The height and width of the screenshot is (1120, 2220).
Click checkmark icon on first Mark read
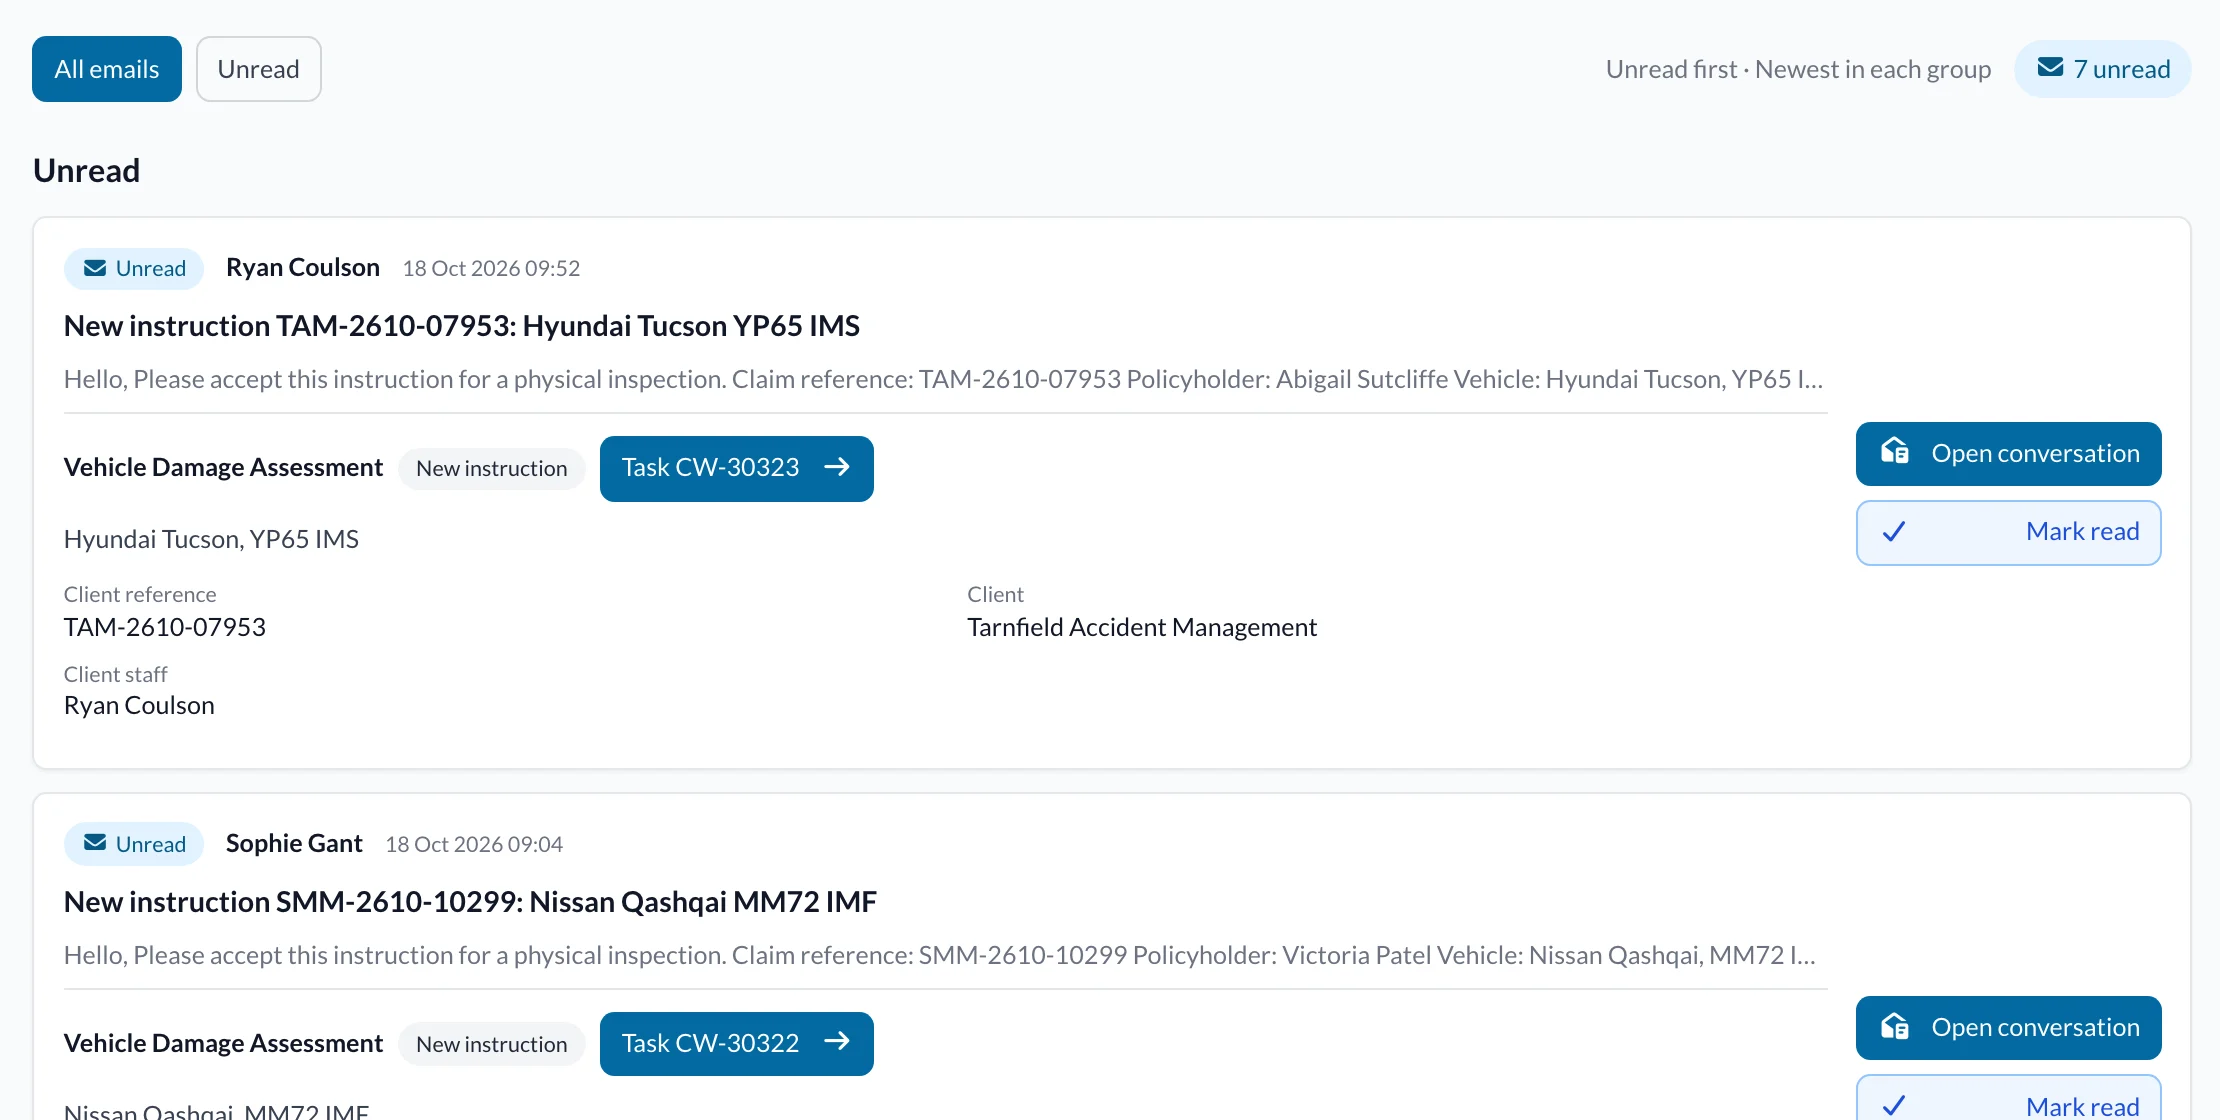(1893, 532)
